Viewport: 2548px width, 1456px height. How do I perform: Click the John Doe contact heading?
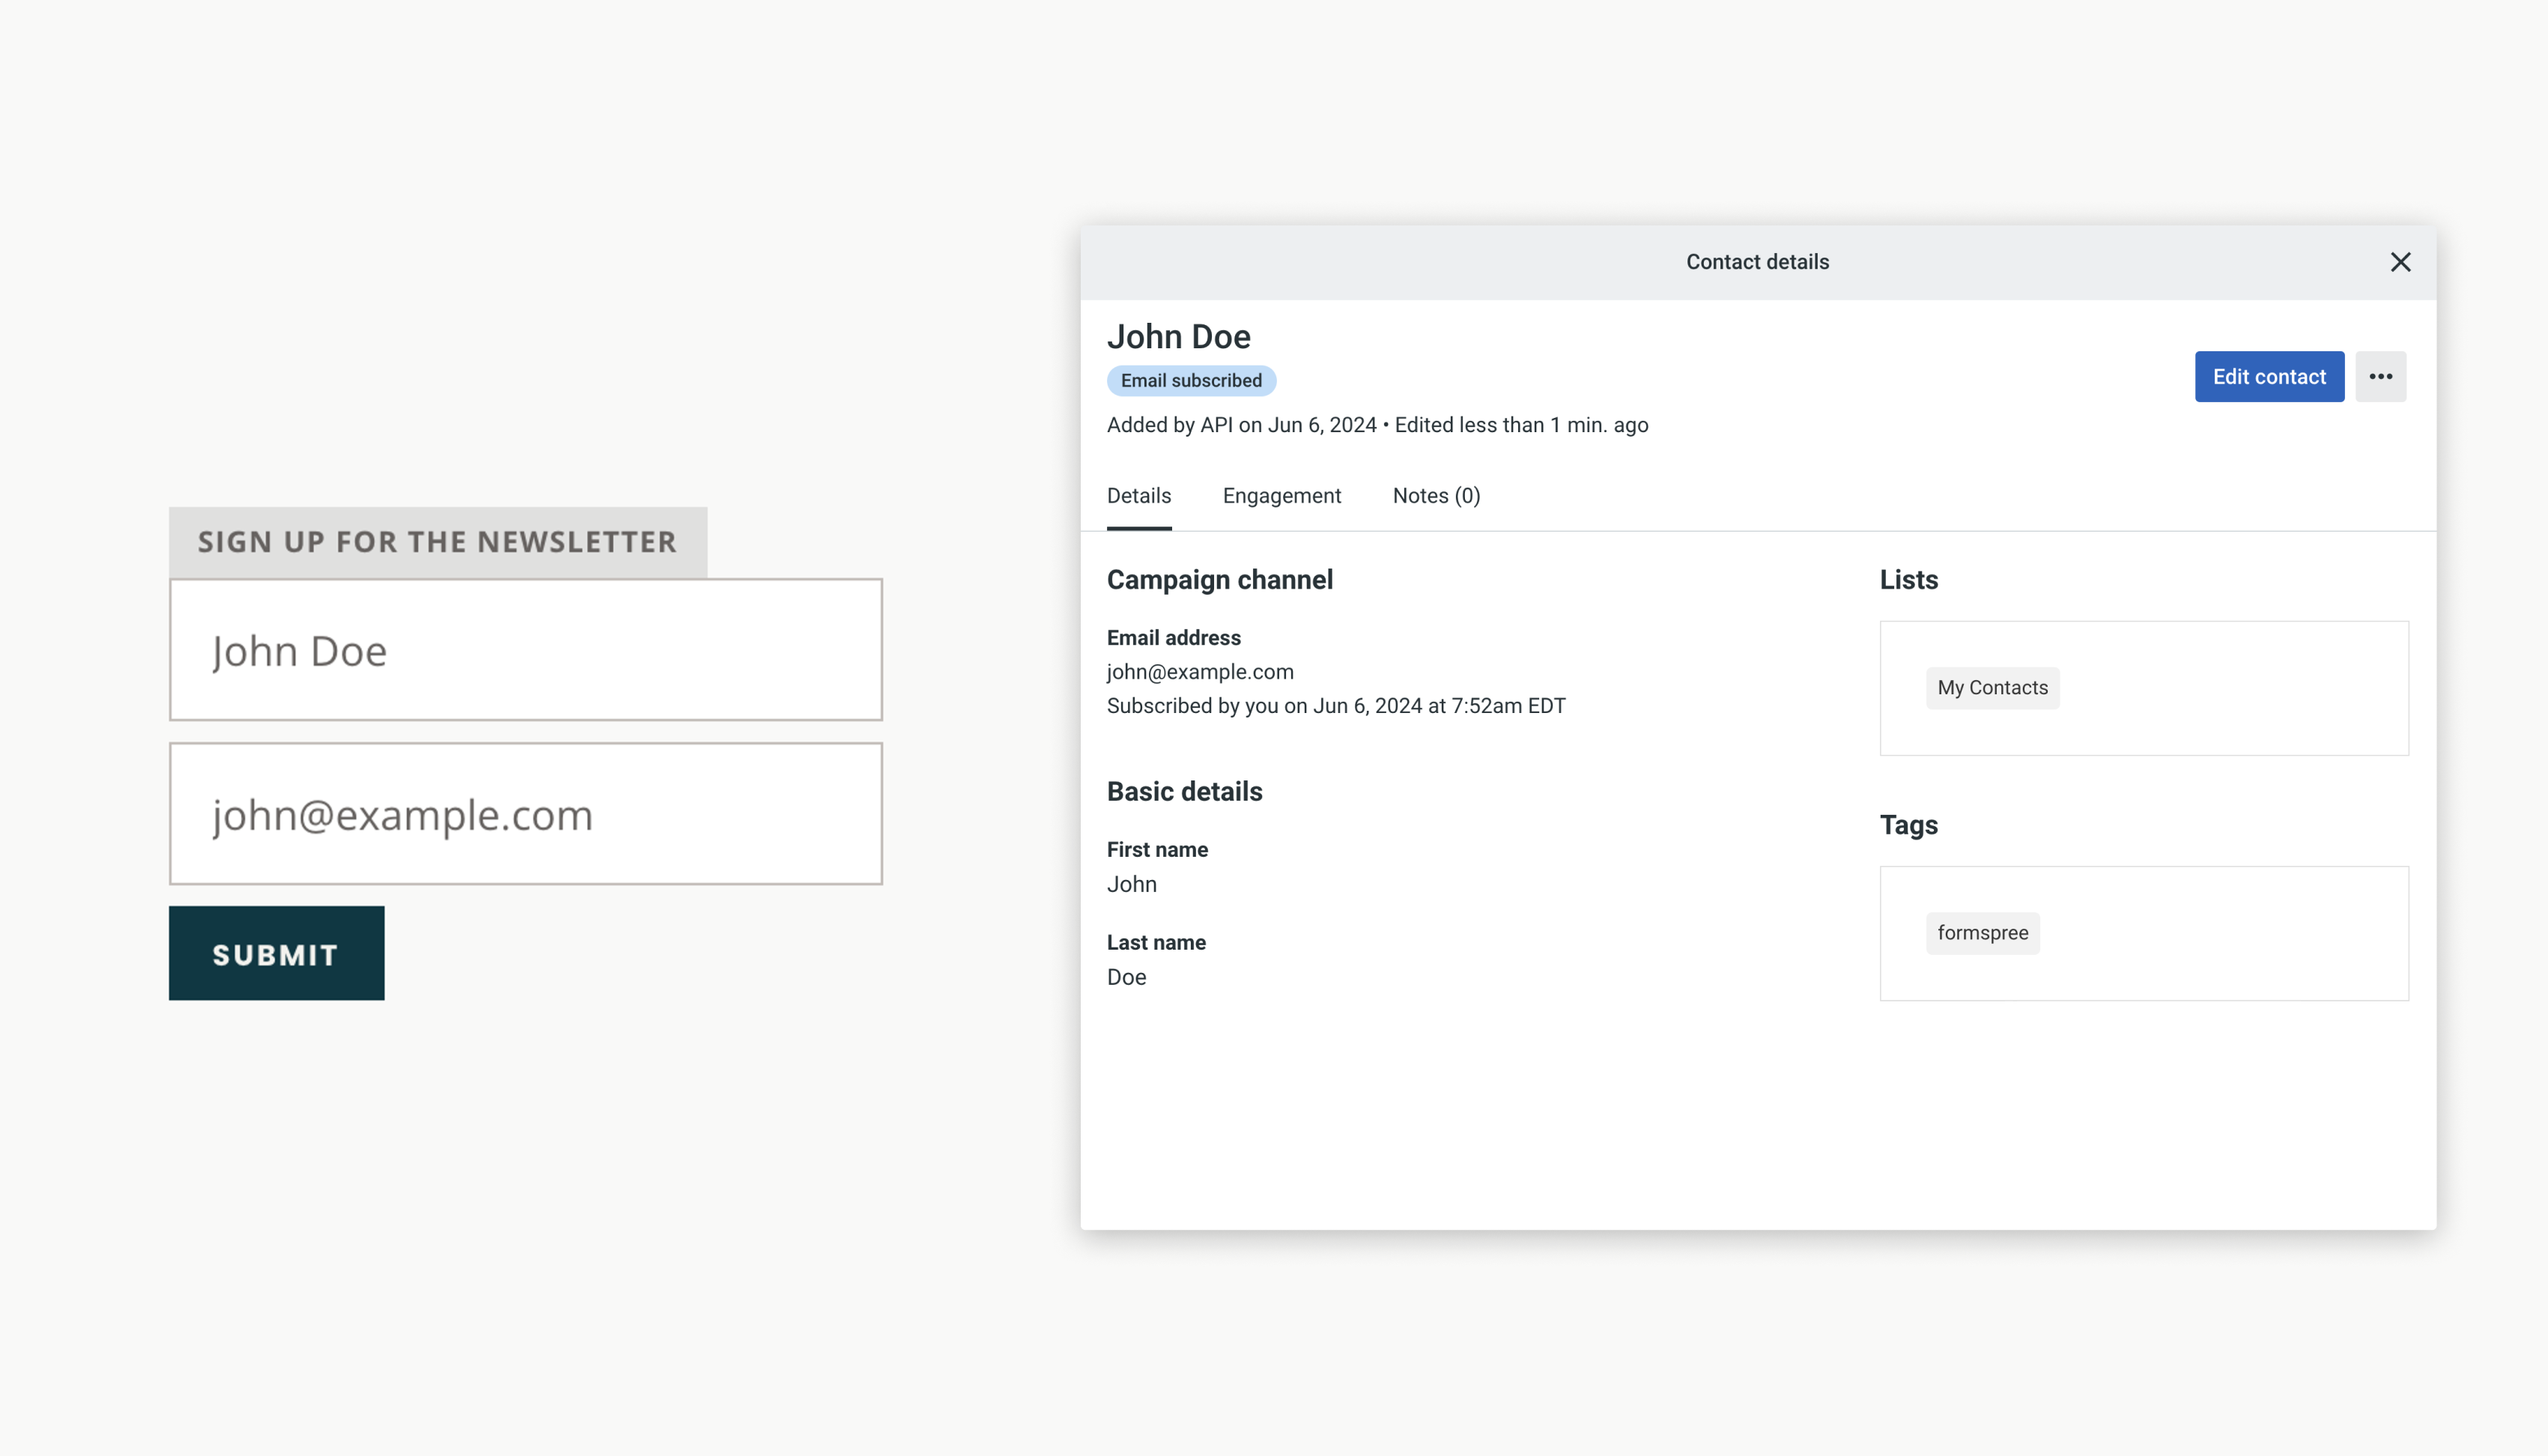[x=1178, y=337]
